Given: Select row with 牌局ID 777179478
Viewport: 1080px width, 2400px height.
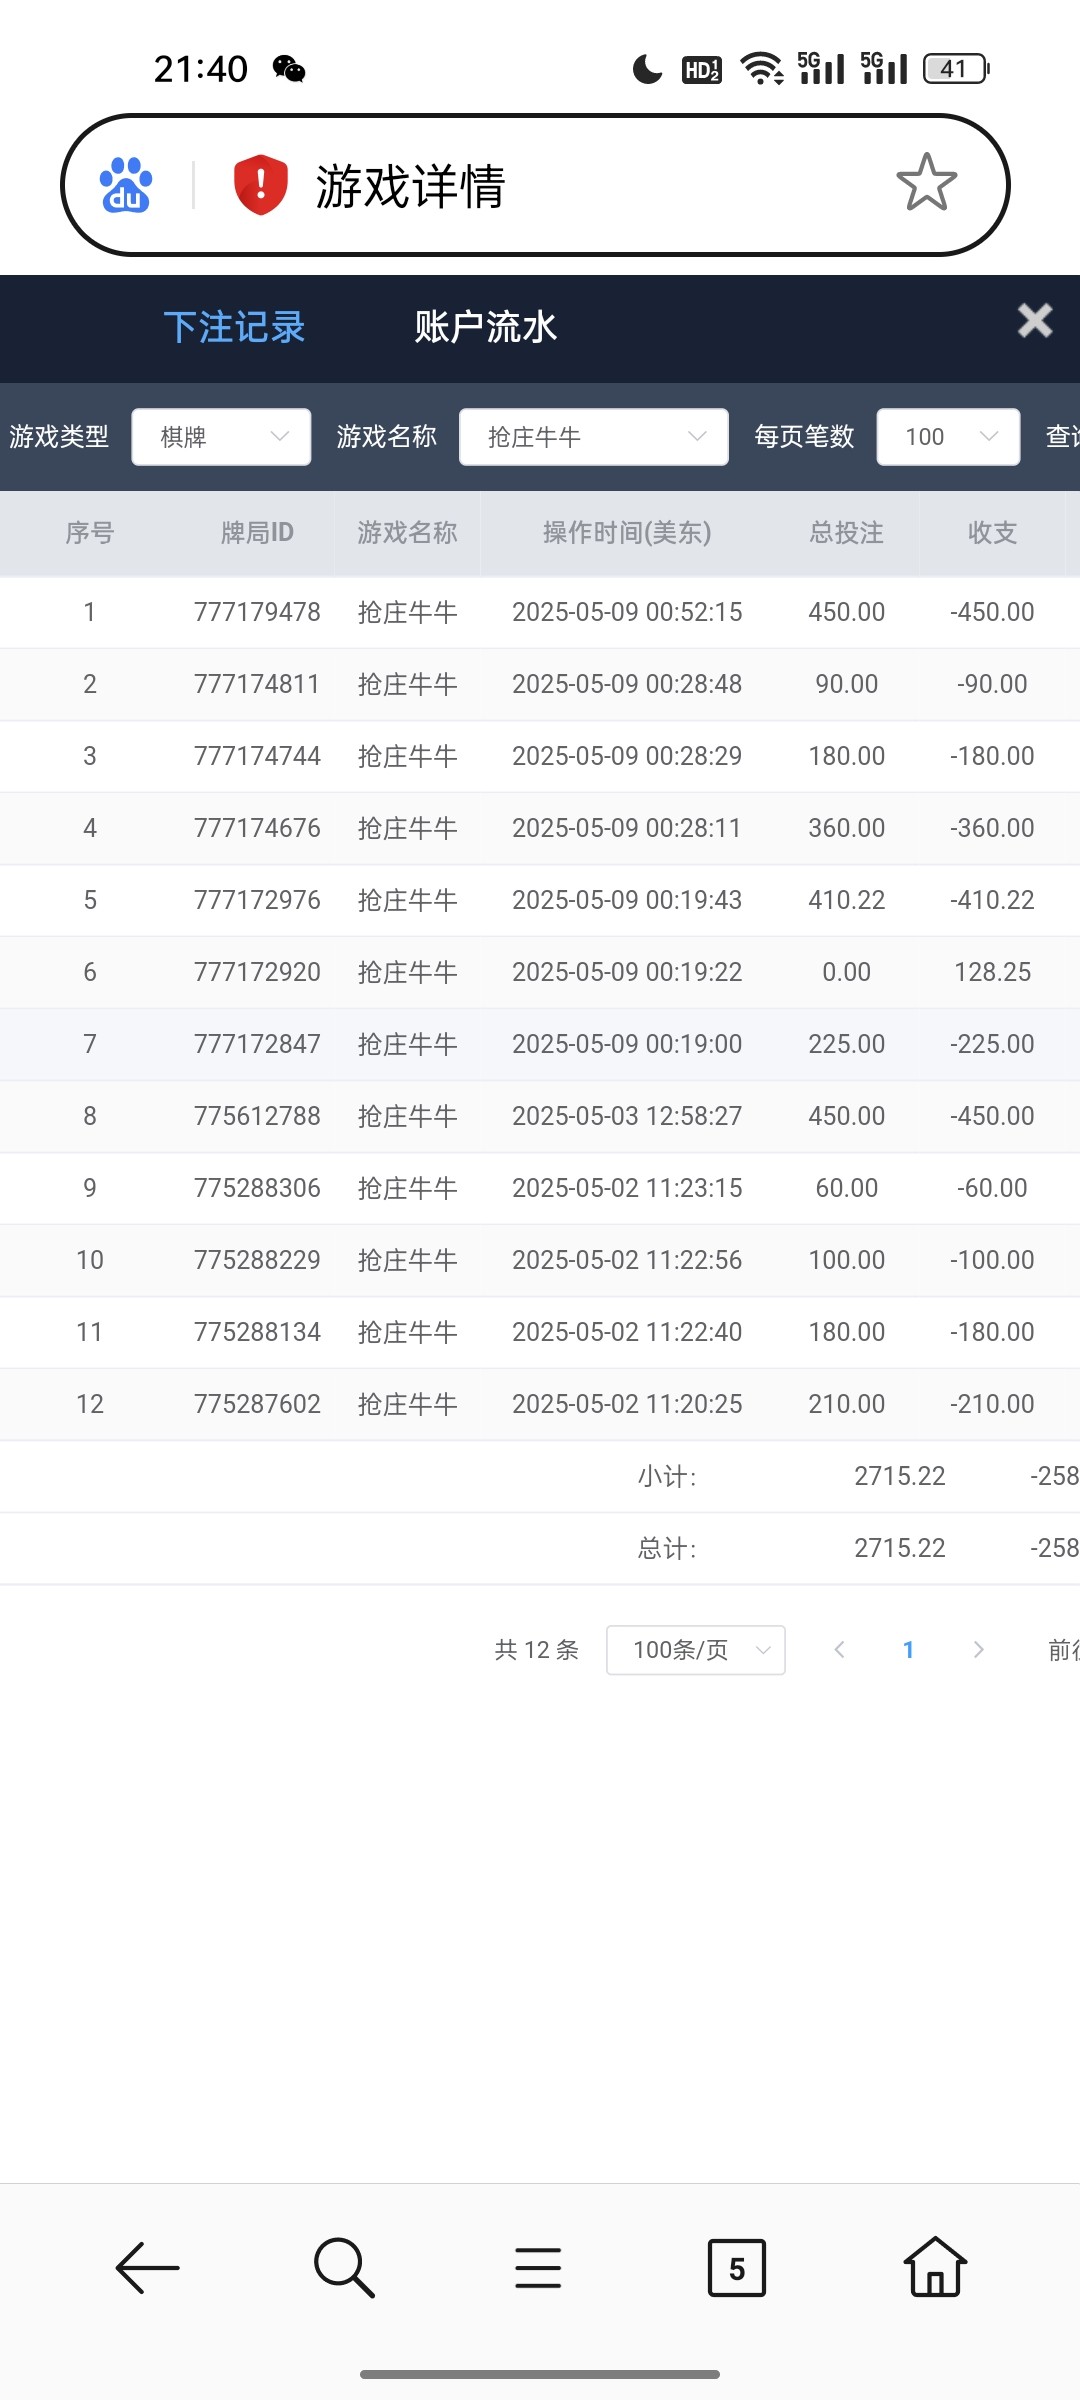Looking at the screenshot, I should click(257, 612).
